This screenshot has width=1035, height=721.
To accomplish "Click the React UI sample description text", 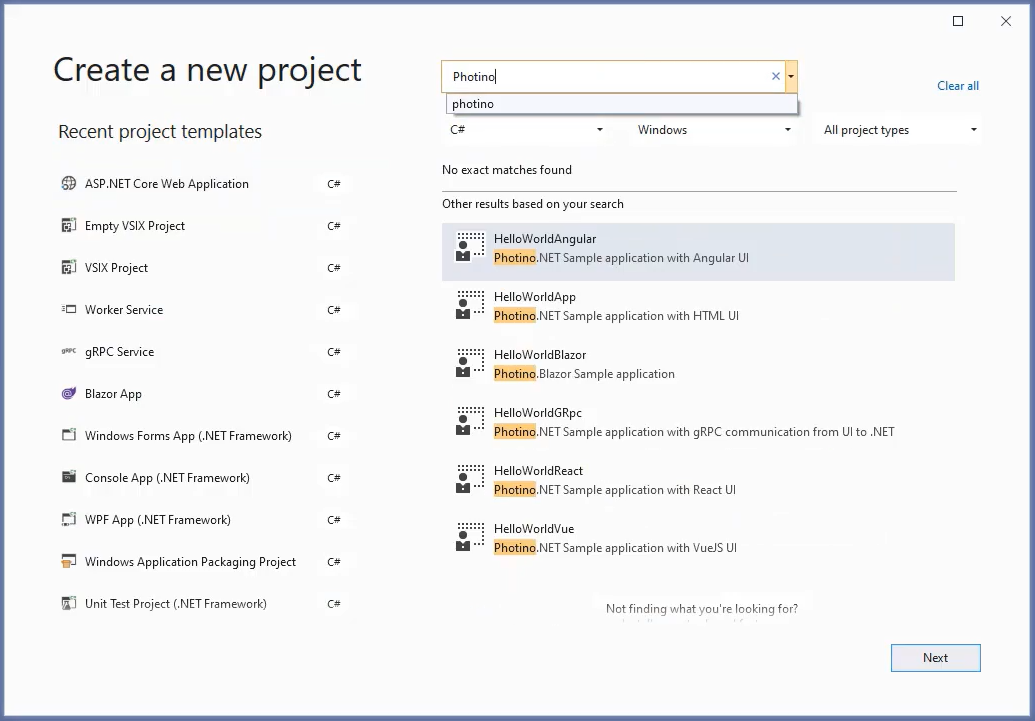I will (615, 490).
